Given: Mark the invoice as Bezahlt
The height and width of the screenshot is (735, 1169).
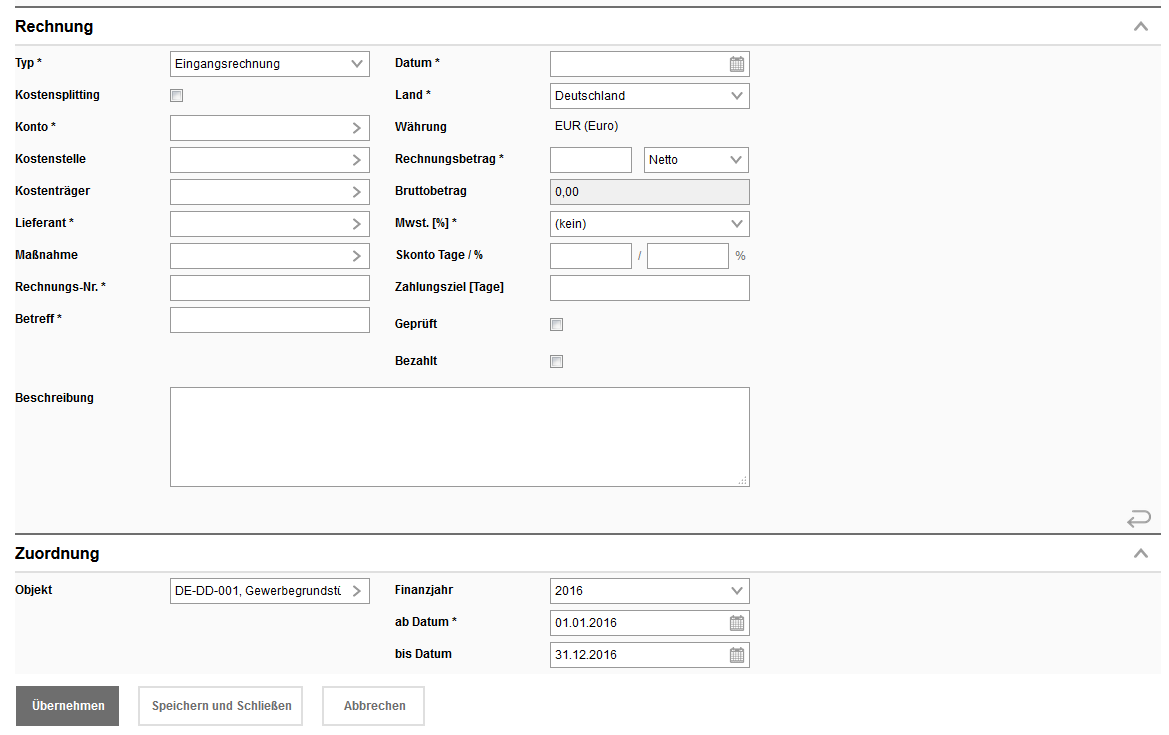Looking at the screenshot, I should click(x=557, y=362).
